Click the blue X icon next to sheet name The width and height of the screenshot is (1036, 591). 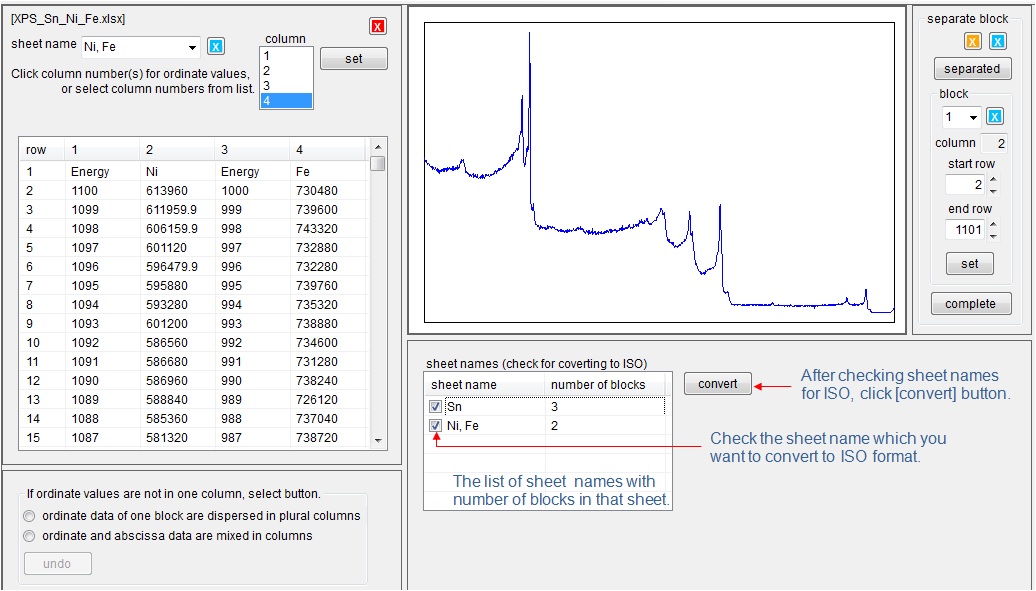[216, 47]
